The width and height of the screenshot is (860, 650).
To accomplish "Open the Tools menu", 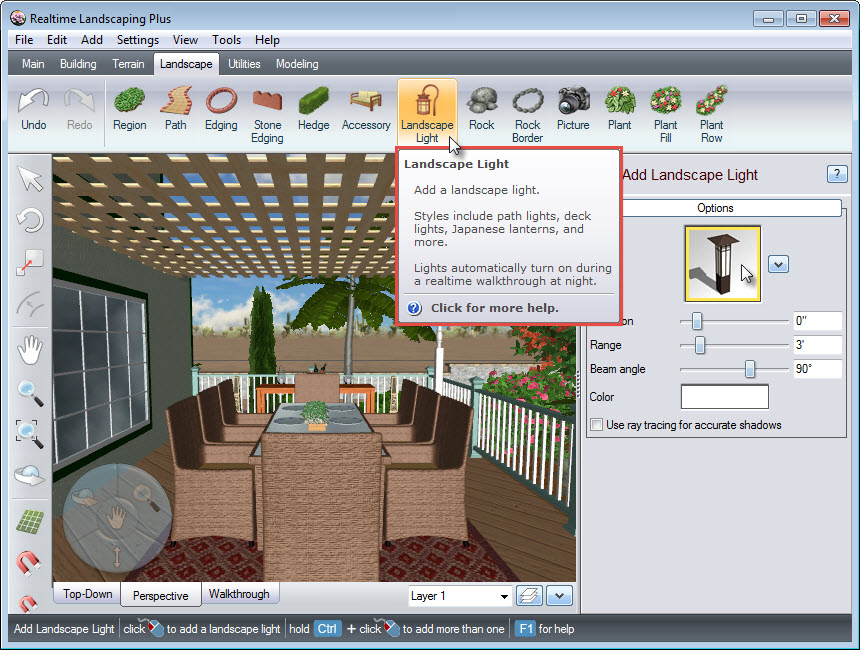I will pyautogui.click(x=227, y=40).
